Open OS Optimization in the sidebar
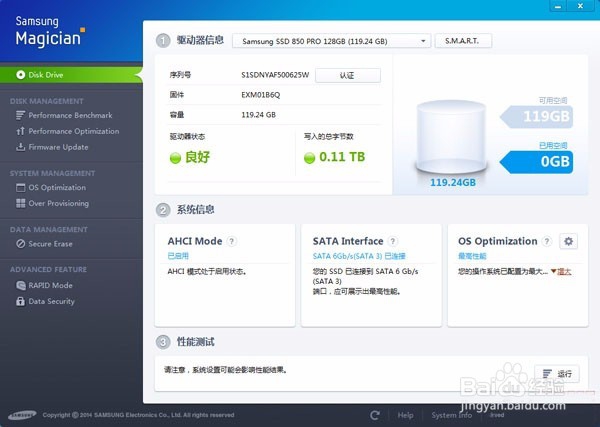 (x=57, y=187)
